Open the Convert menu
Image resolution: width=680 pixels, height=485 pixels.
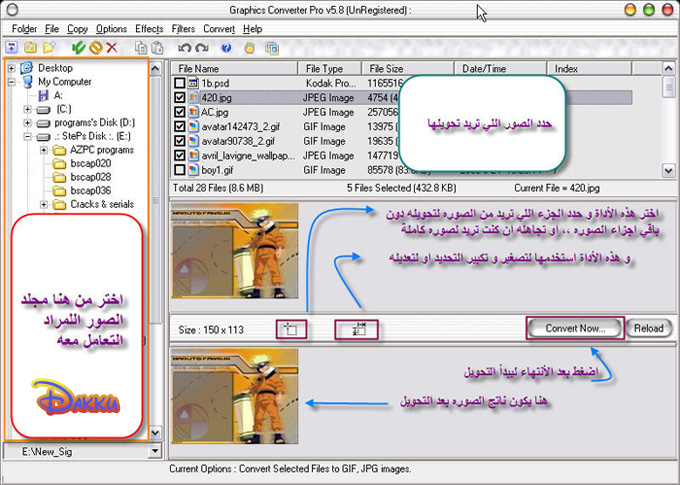tap(219, 29)
